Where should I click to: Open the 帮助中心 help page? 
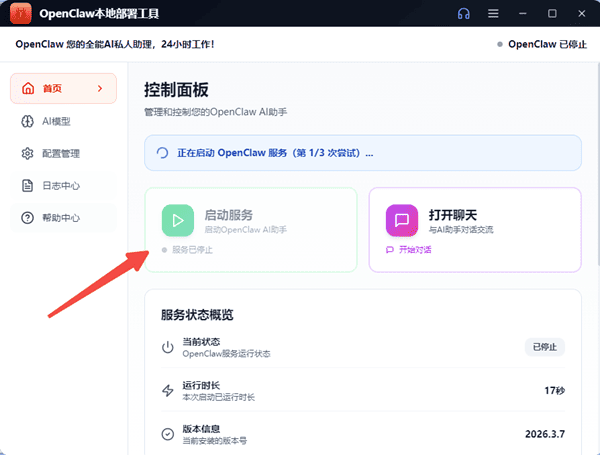61,217
